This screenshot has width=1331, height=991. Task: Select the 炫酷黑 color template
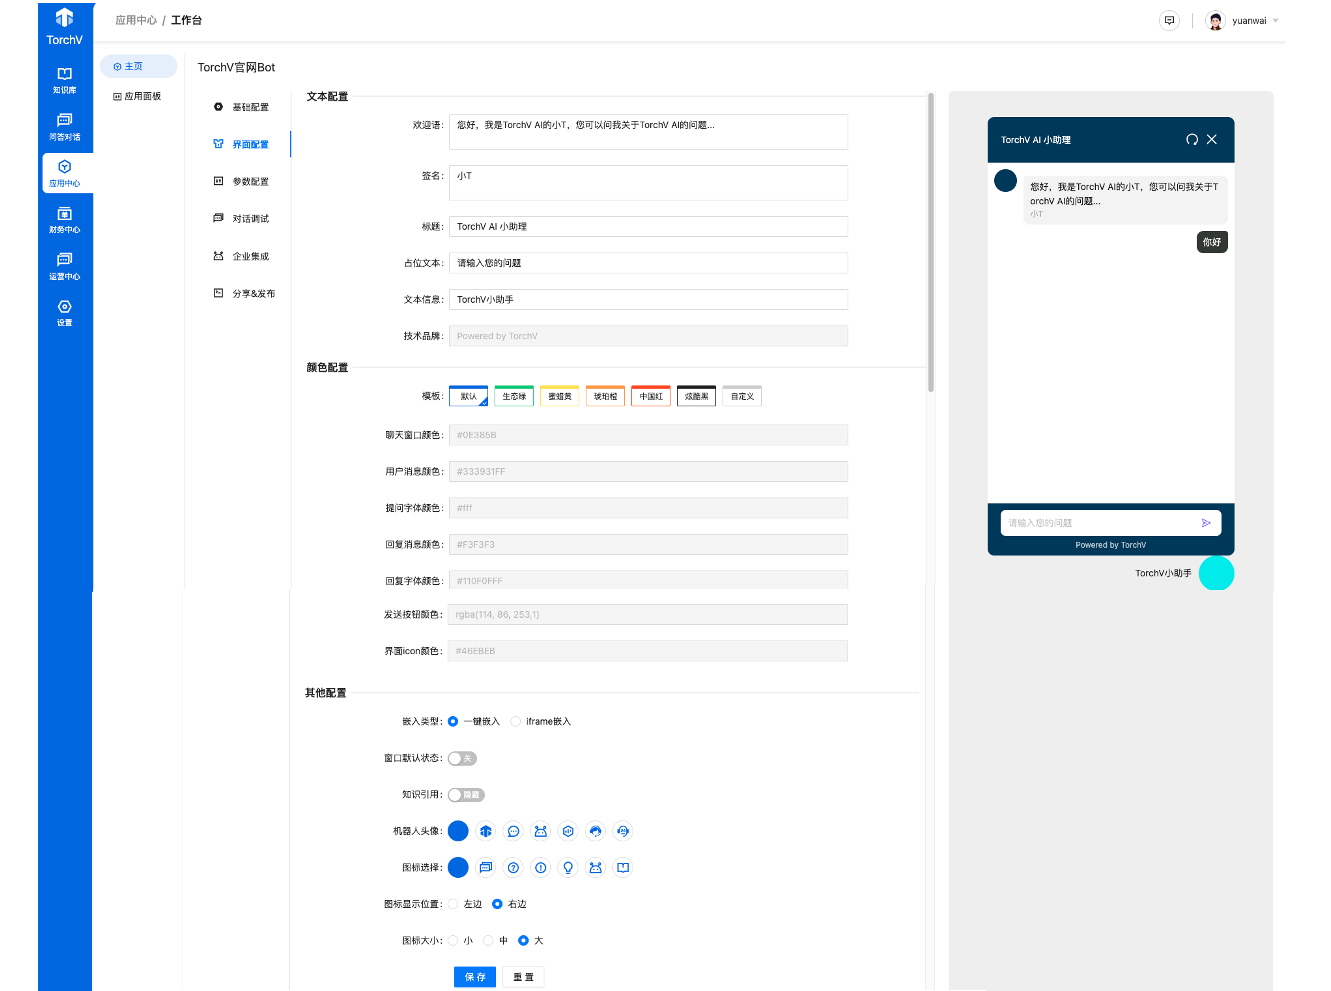pos(697,396)
